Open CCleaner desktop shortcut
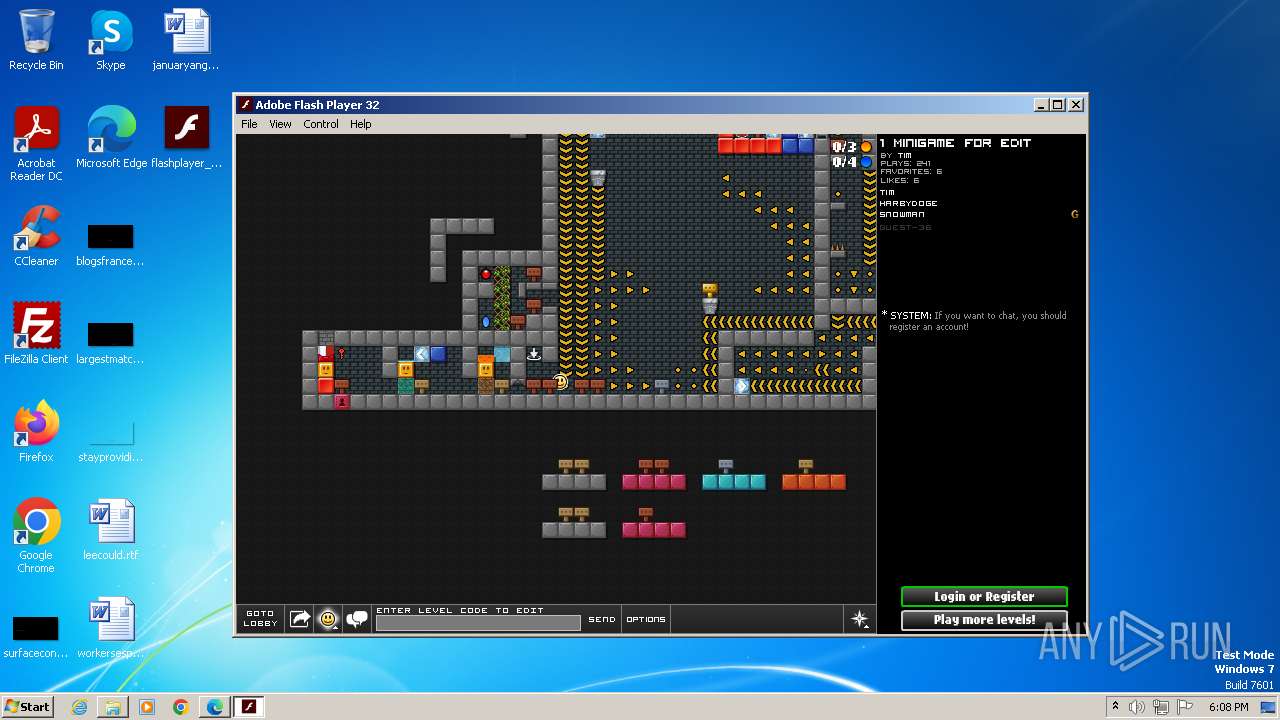The image size is (1280, 720). click(36, 236)
